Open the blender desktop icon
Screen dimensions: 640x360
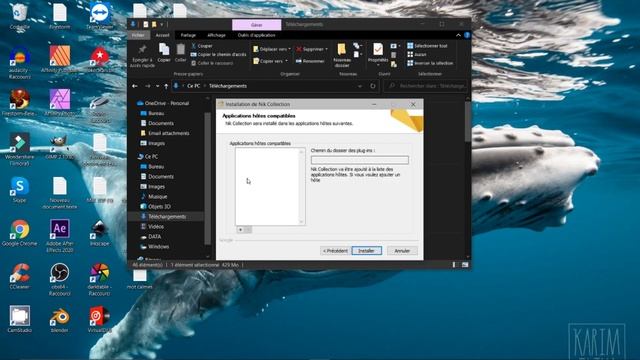pyautogui.click(x=60, y=319)
